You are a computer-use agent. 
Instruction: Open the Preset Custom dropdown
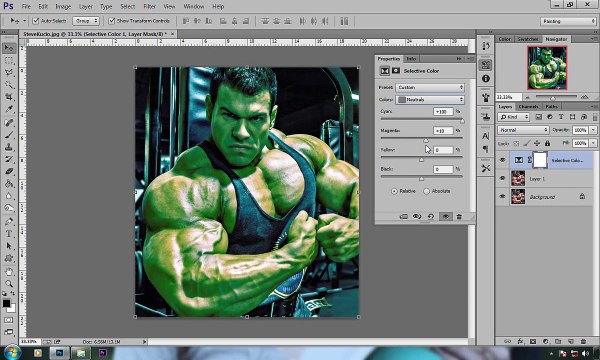pyautogui.click(x=430, y=87)
